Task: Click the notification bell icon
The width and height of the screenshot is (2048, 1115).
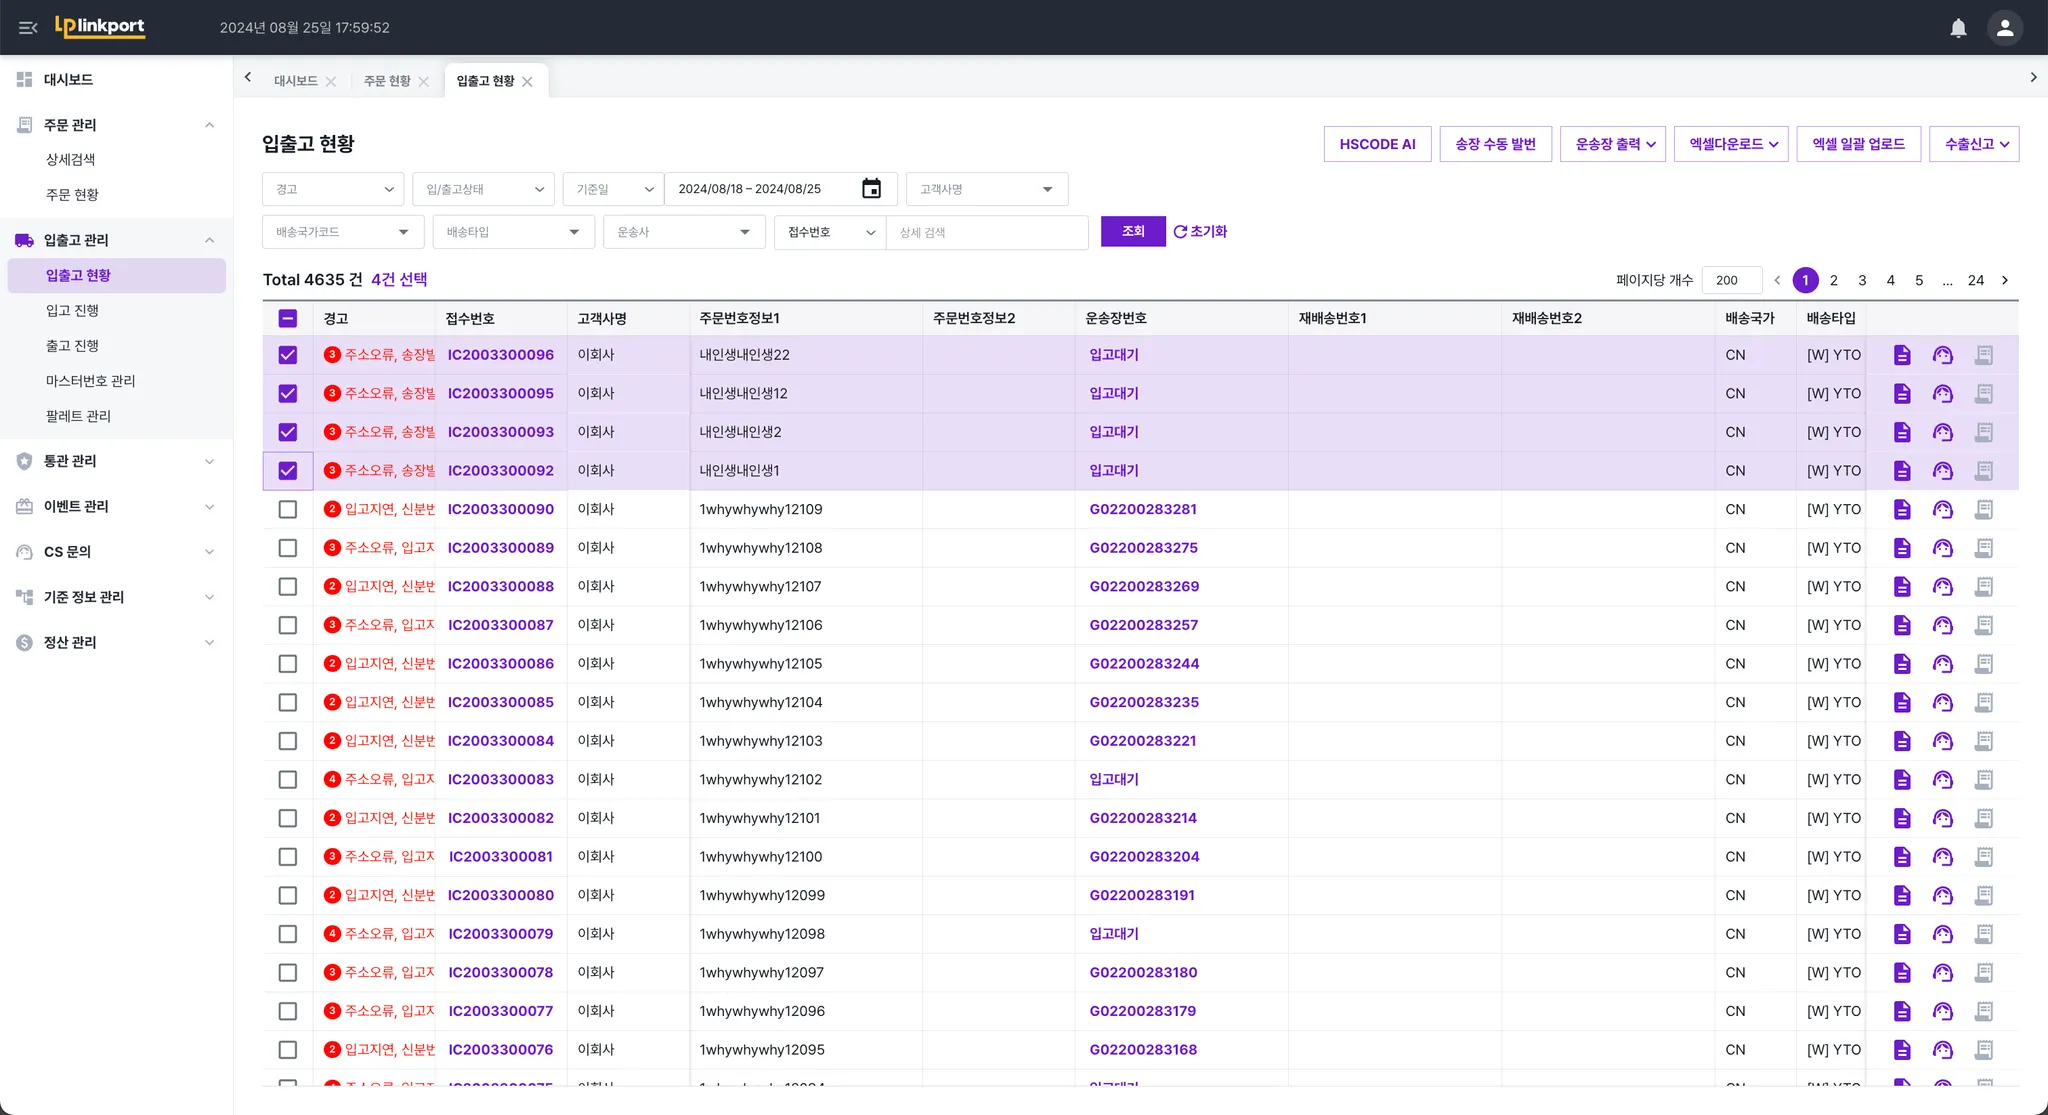Action: coord(1958,28)
